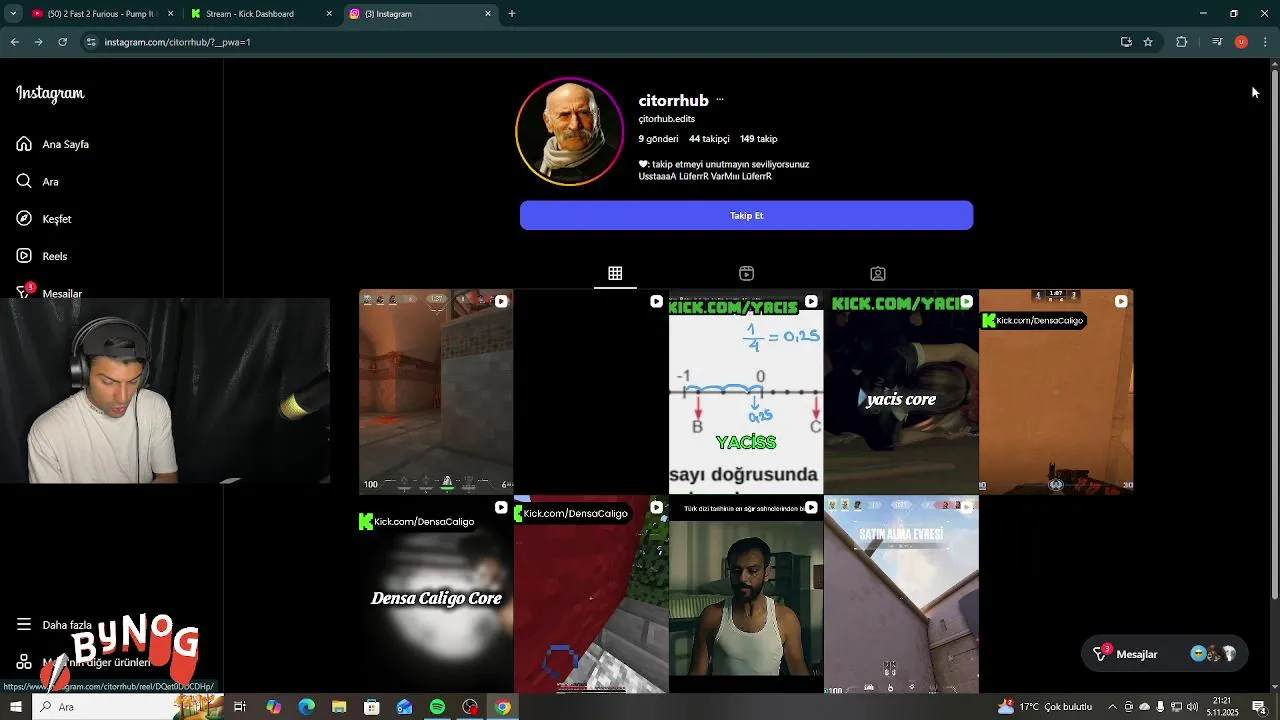This screenshot has height=720, width=1280.
Task: Open the clock showing 21:21
Action: 1222,707
